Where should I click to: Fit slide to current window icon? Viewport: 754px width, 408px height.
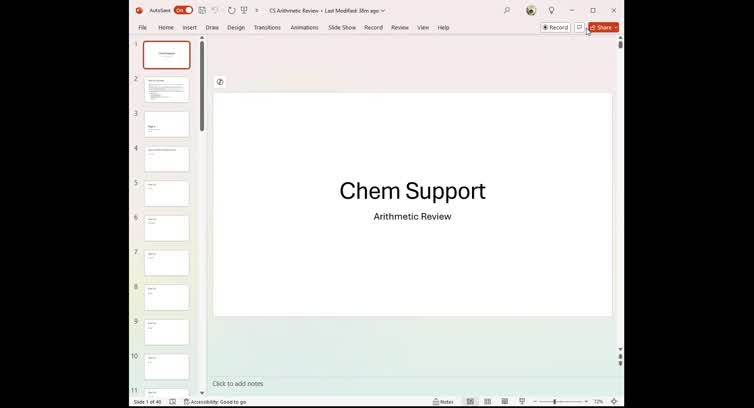(614, 401)
